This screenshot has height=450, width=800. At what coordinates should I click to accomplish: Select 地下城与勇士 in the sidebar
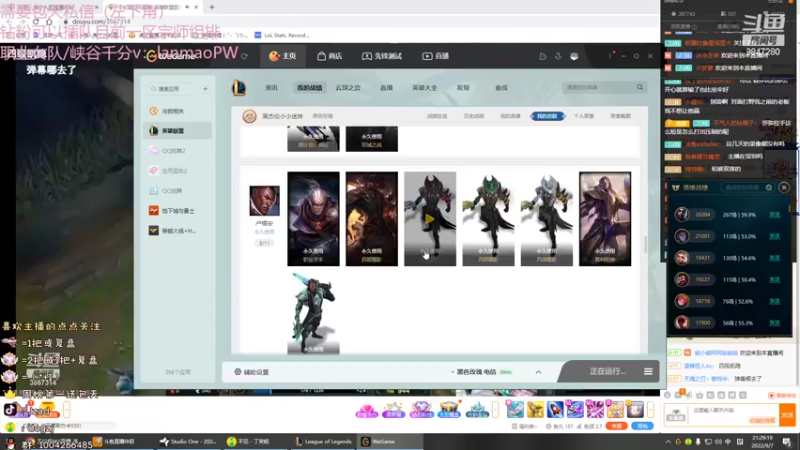(178, 211)
